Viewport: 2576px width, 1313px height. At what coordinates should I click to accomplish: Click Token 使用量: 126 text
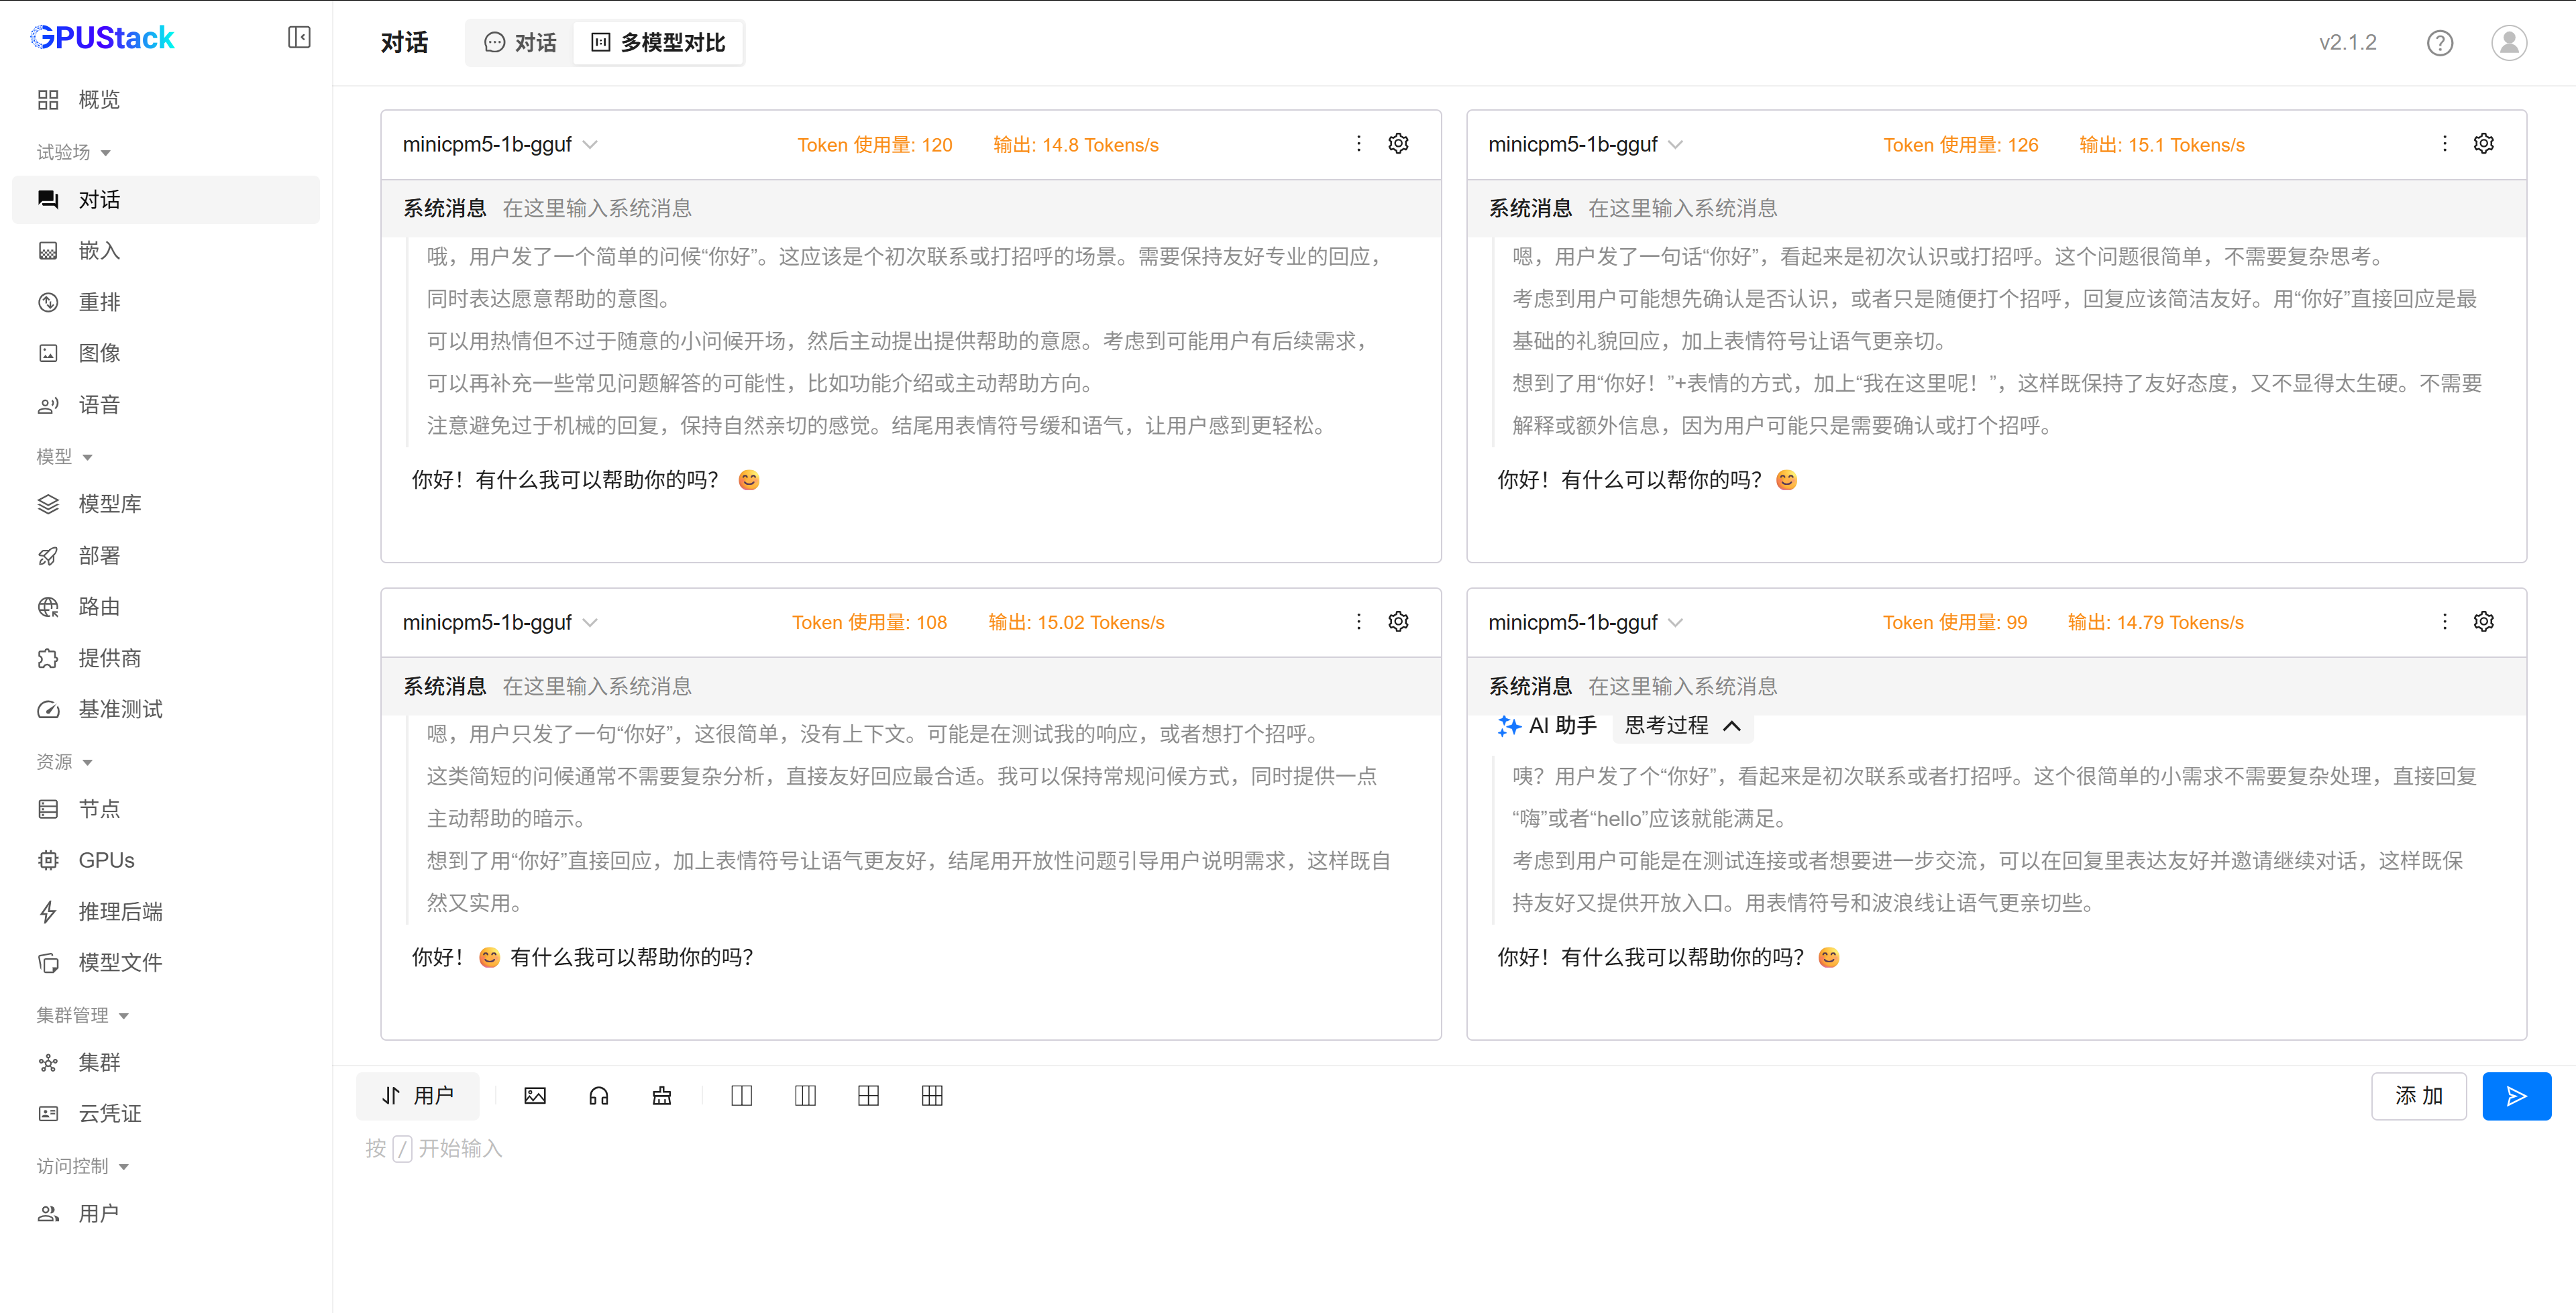[x=1960, y=145]
